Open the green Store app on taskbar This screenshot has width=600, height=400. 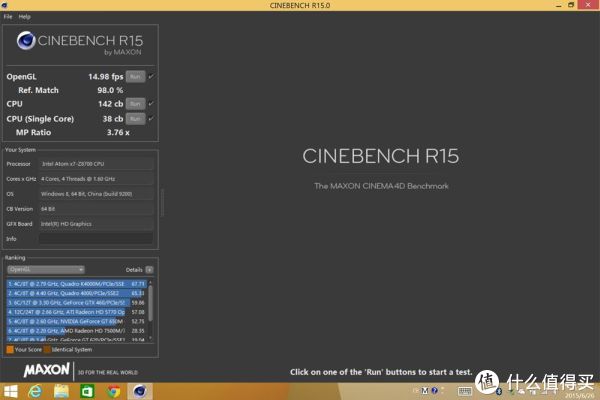87,391
